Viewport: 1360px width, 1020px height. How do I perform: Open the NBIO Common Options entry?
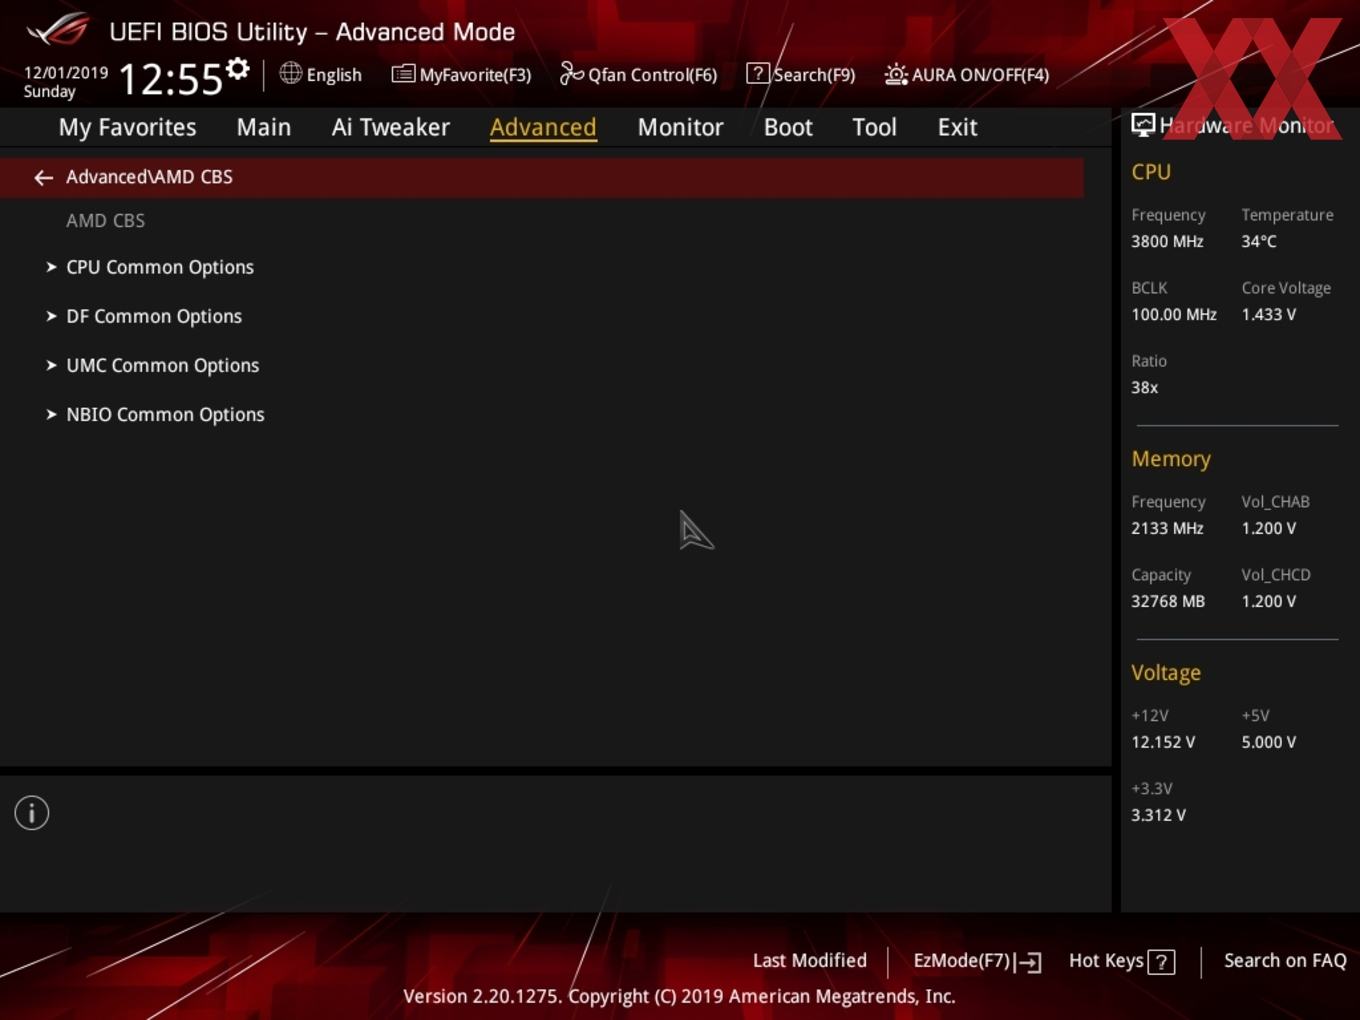pos(166,414)
